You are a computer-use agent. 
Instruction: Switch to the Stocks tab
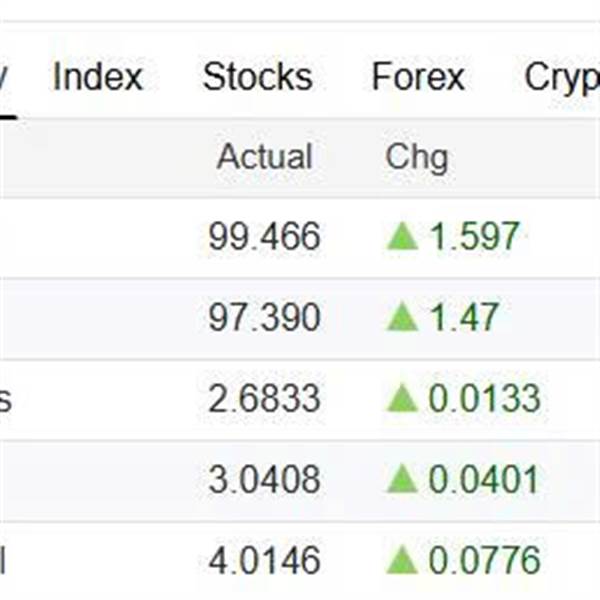click(x=258, y=77)
